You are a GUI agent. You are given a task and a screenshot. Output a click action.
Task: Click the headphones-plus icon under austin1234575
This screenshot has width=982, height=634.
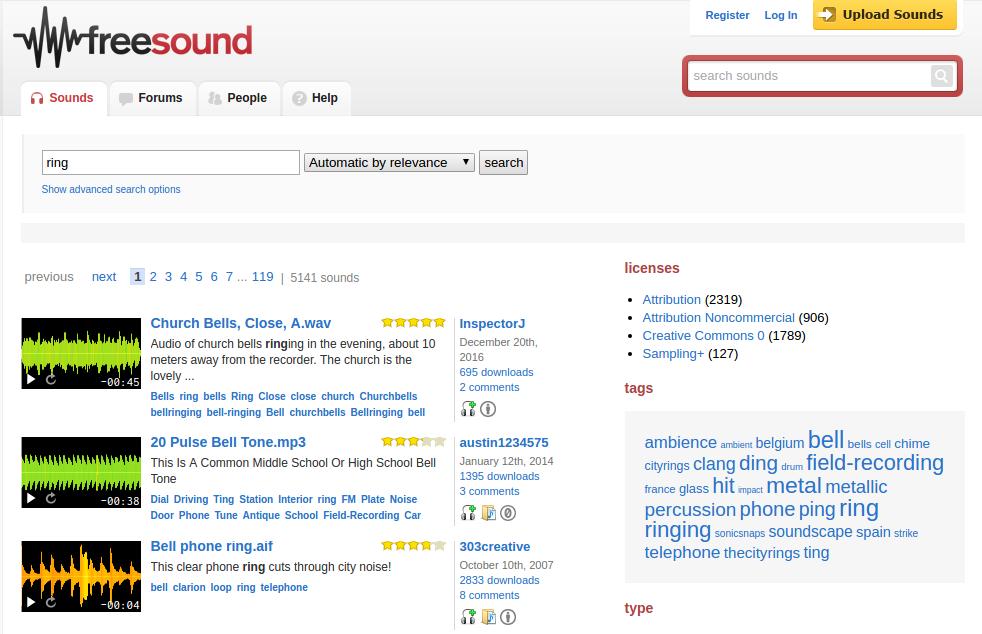pyautogui.click(x=468, y=513)
